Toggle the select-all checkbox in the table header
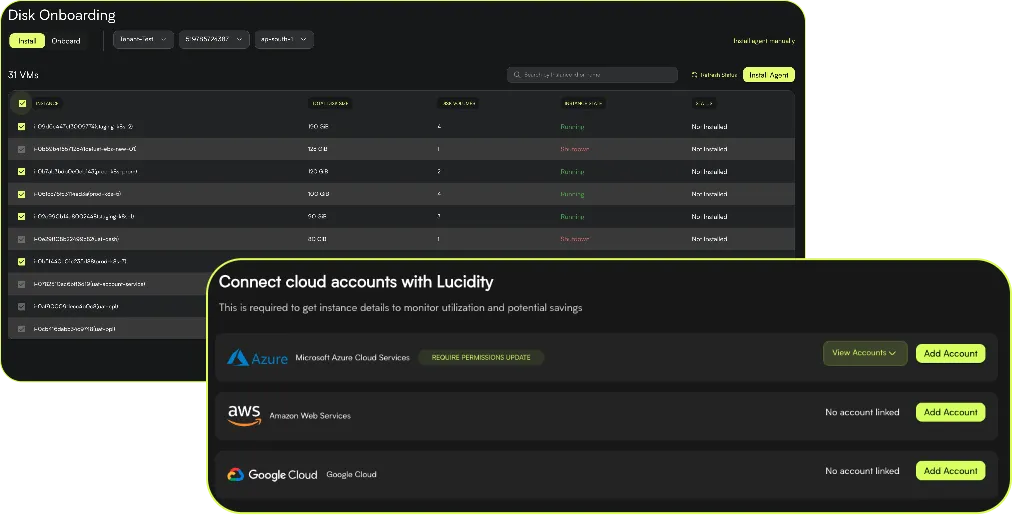 click(x=22, y=103)
